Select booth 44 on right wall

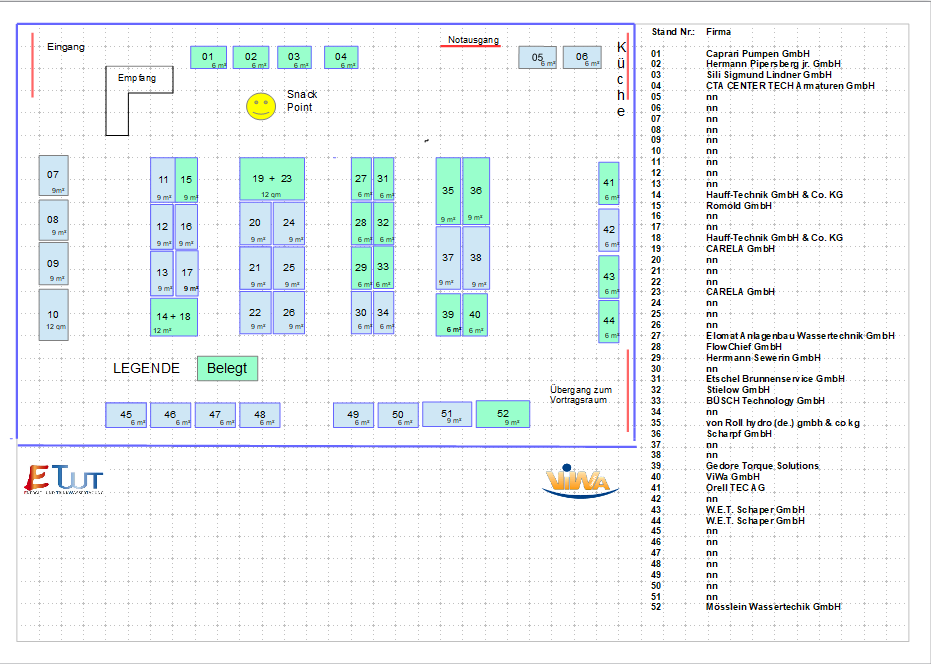click(x=609, y=321)
